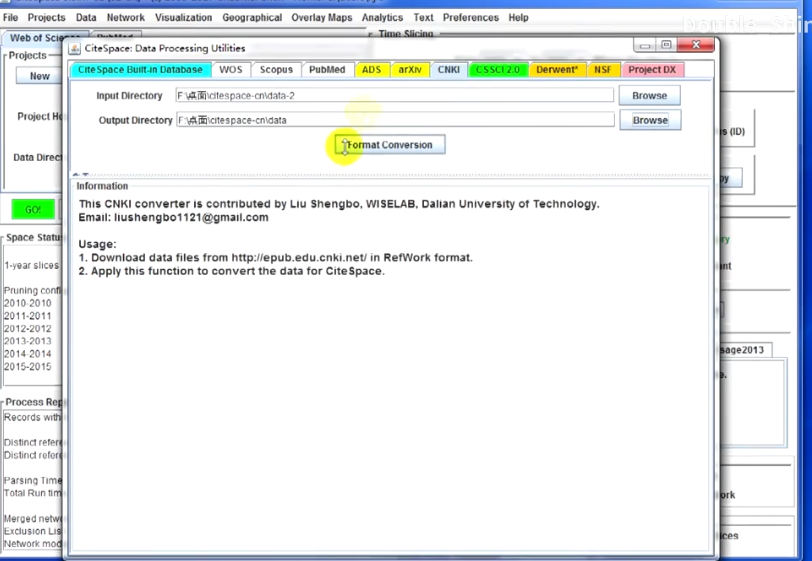Click the Email liushengbo1121@gmail.com line

pyautogui.click(x=173, y=218)
